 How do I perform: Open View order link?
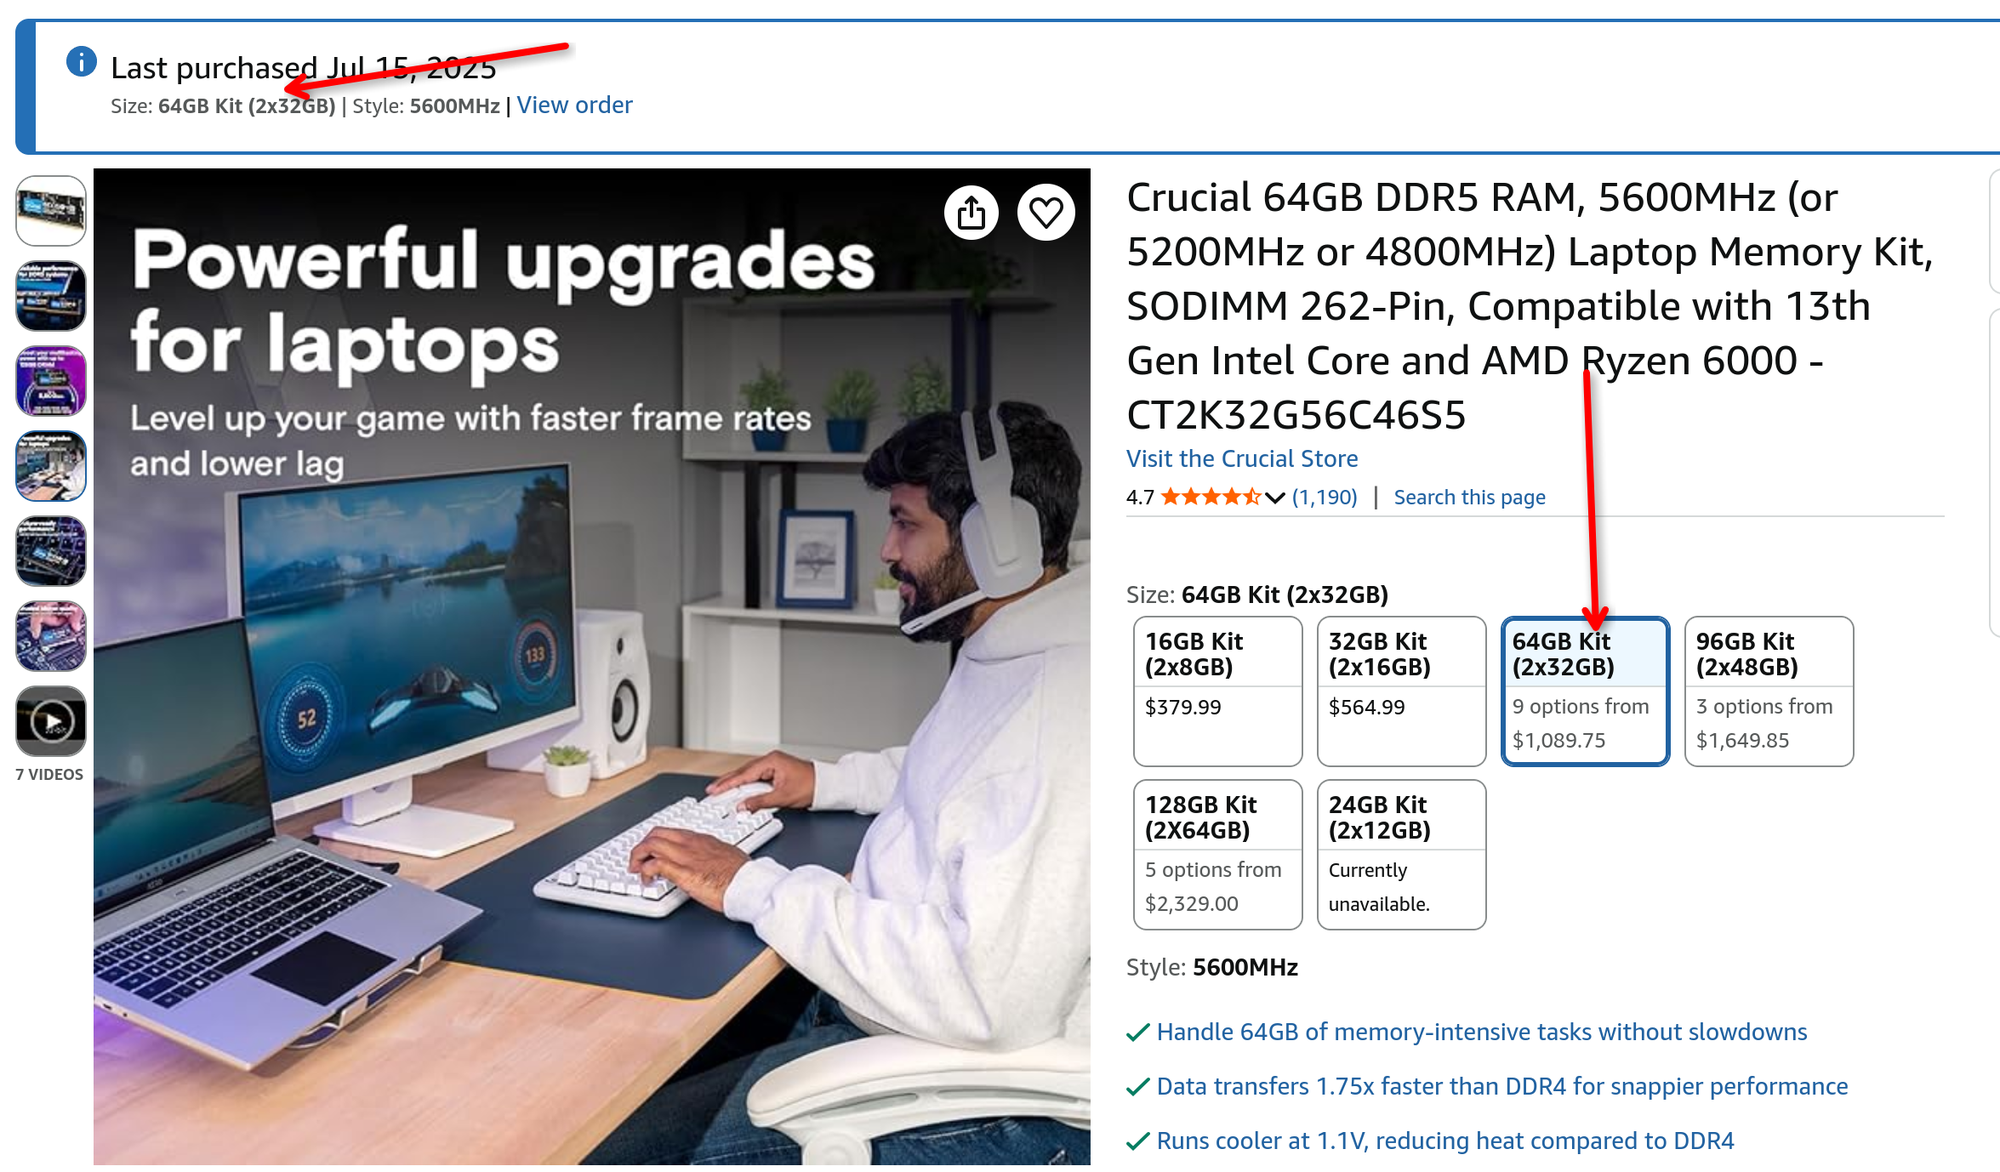[575, 105]
